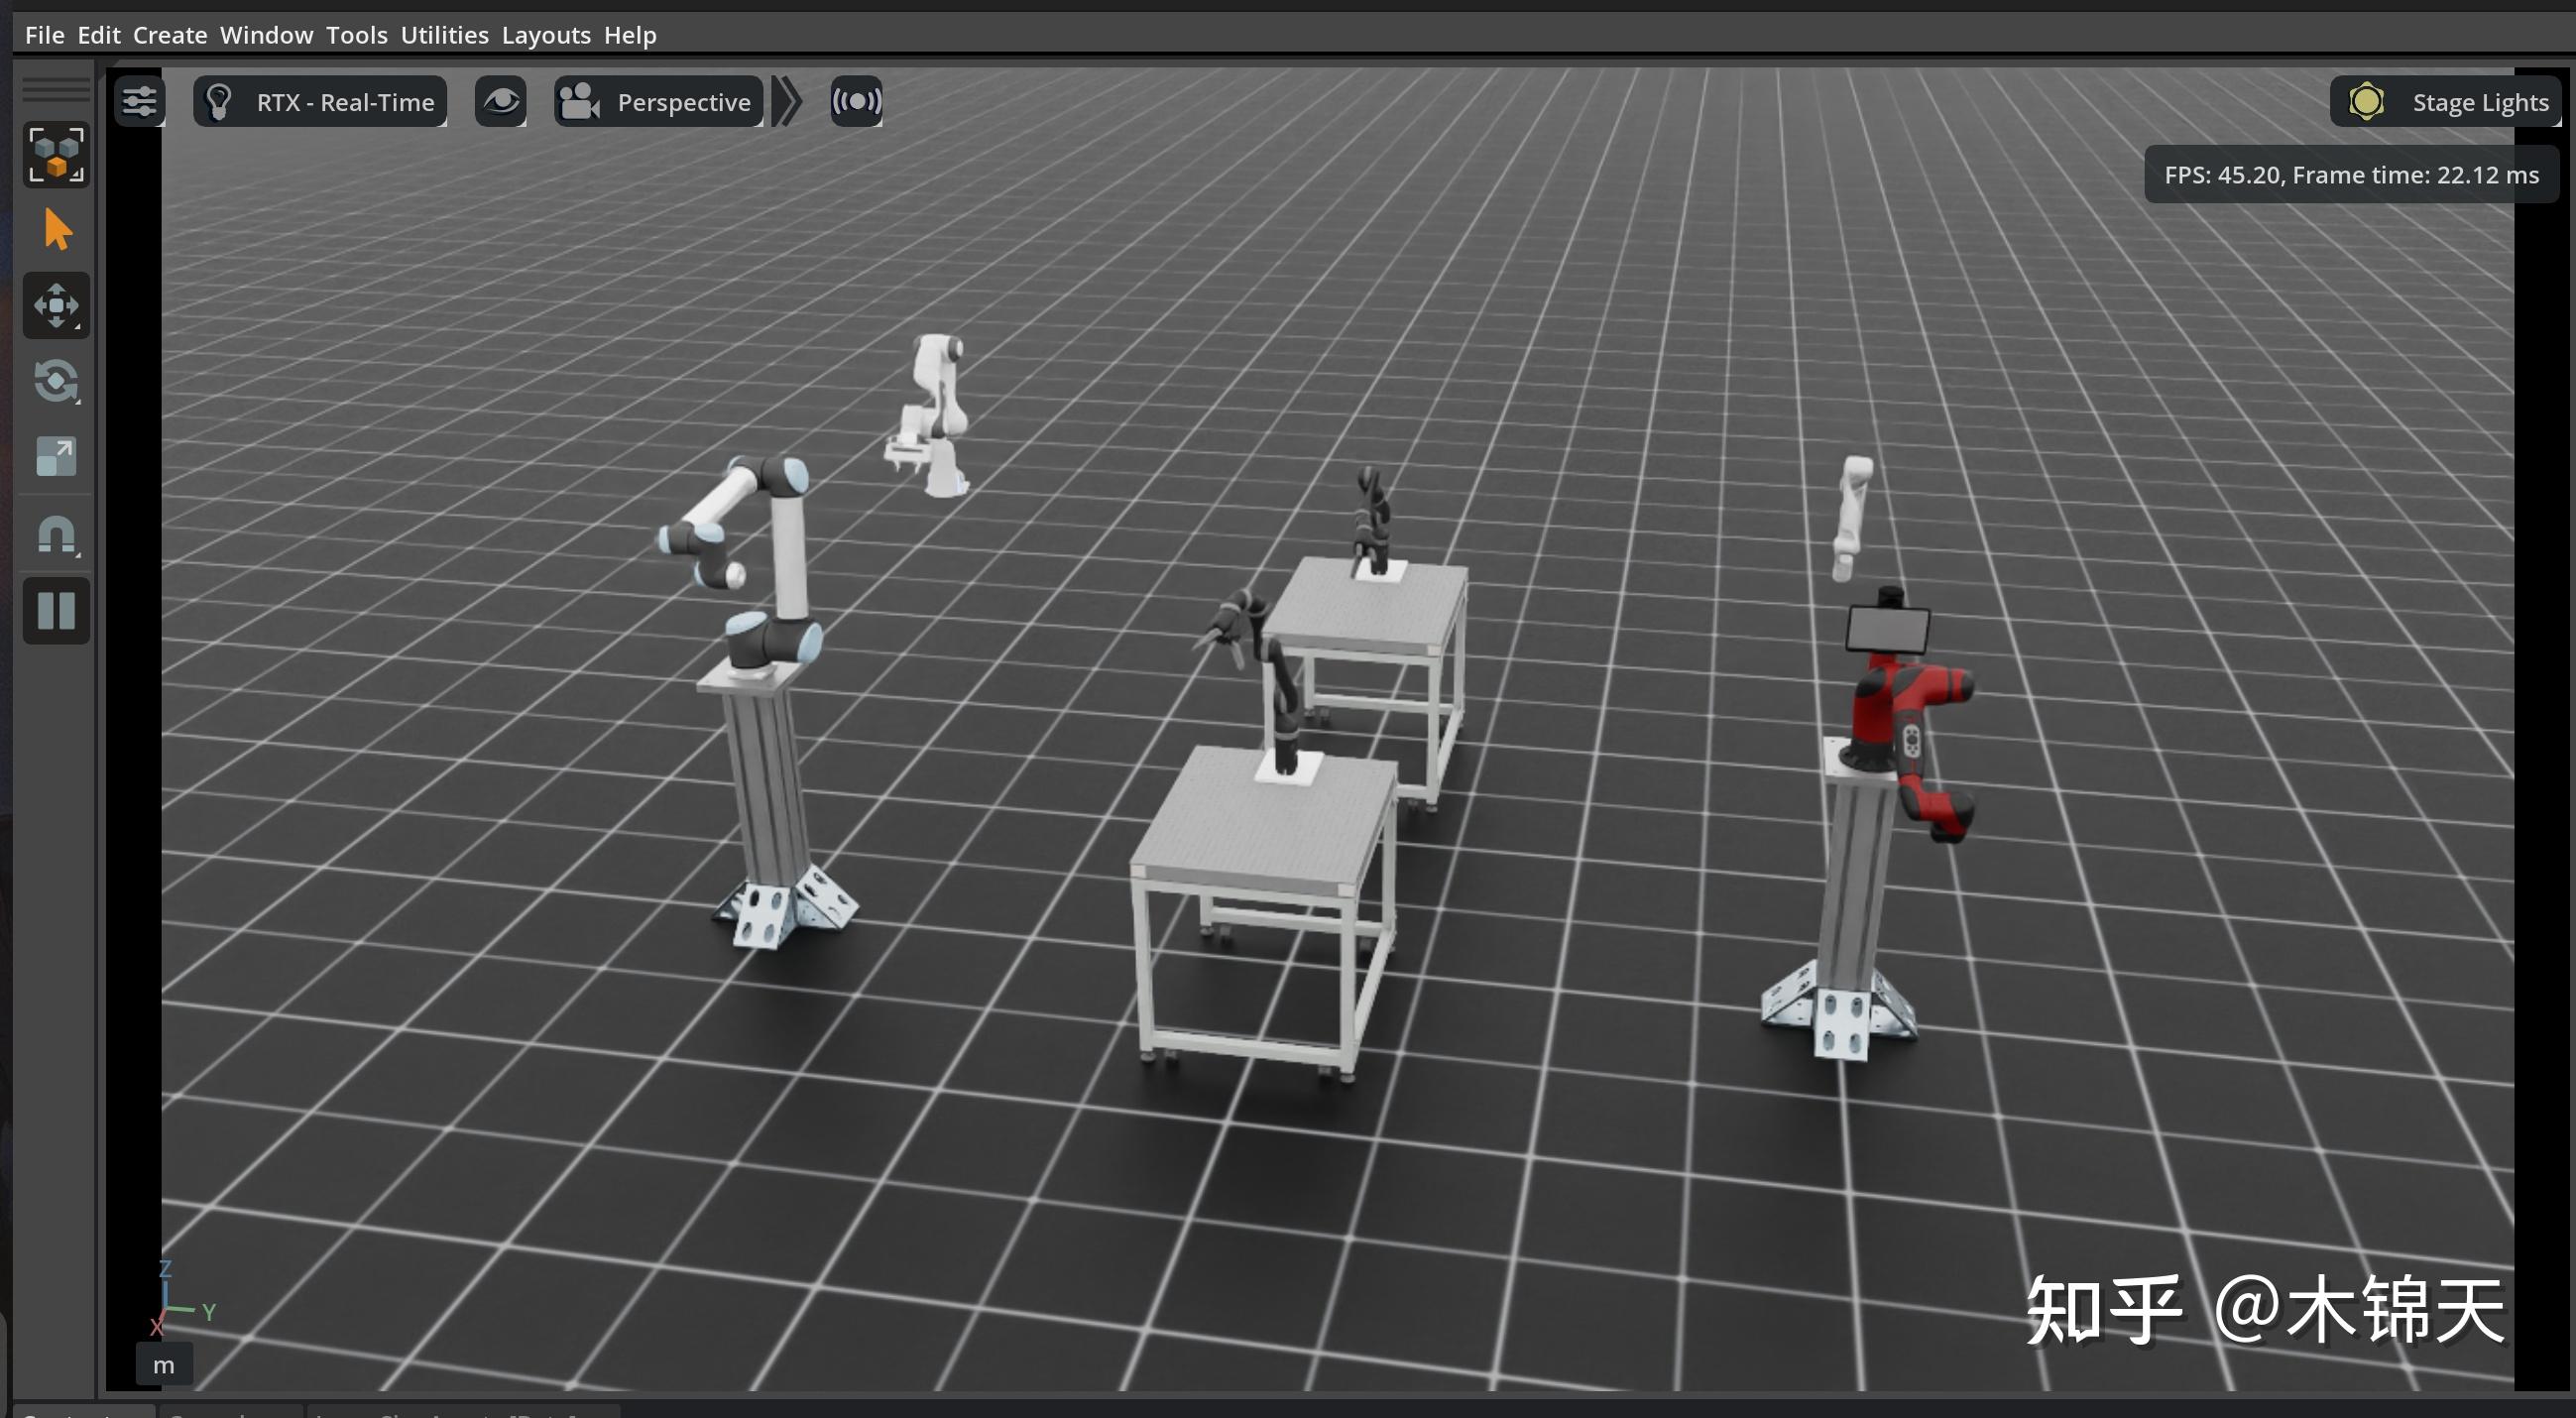
Task: Open the Perspective camera dropdown
Action: (x=682, y=100)
